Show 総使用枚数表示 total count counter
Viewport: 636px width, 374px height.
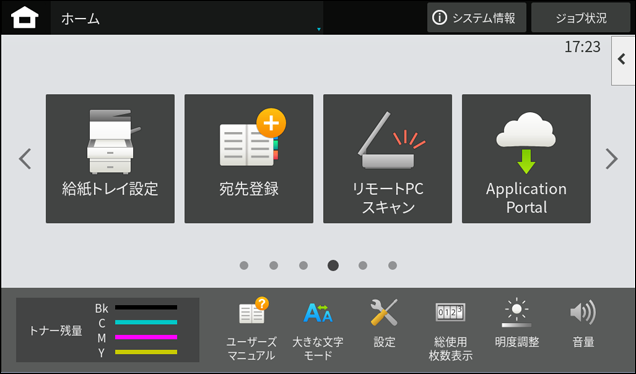[x=450, y=331]
